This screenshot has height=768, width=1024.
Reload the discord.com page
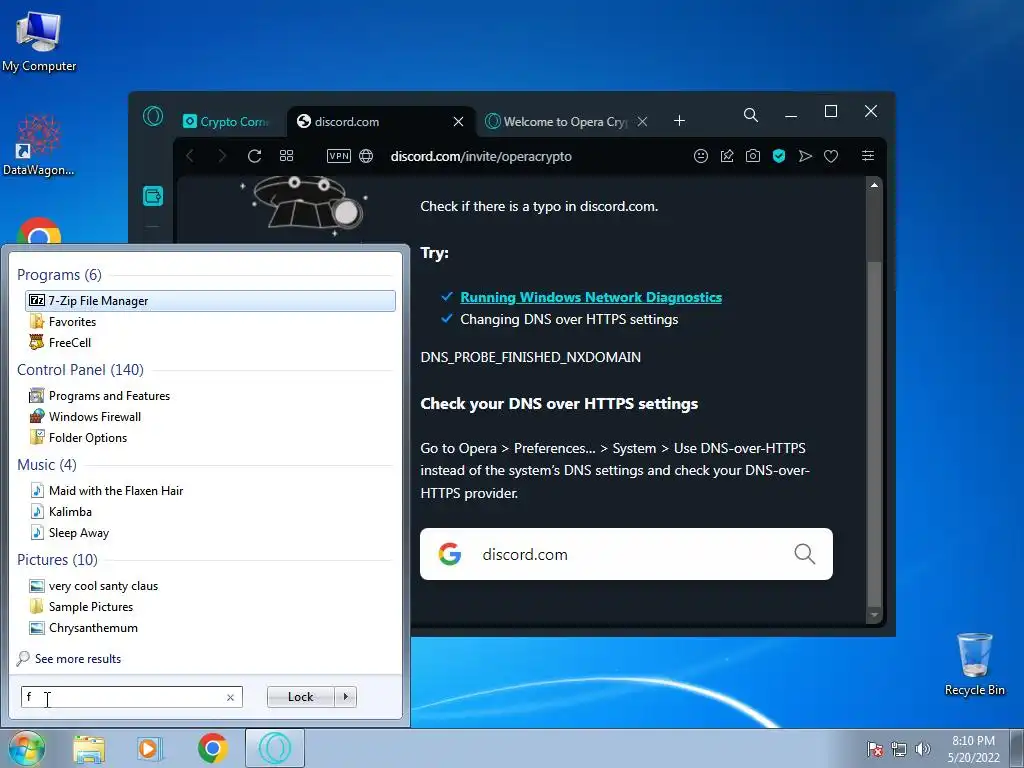pyautogui.click(x=255, y=156)
